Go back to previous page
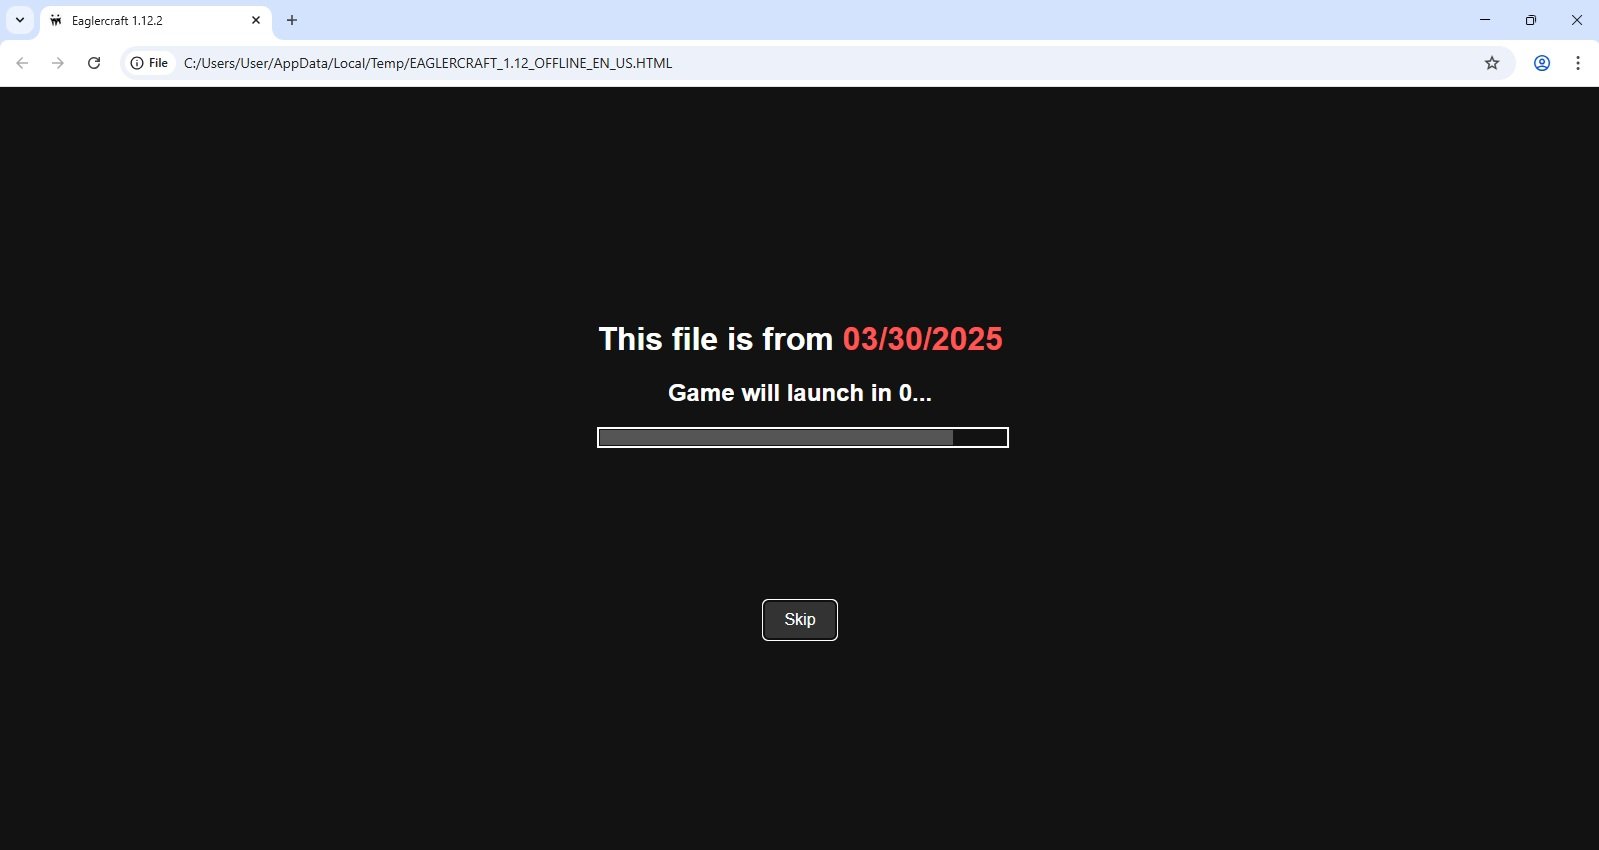1599x850 pixels. [x=22, y=63]
